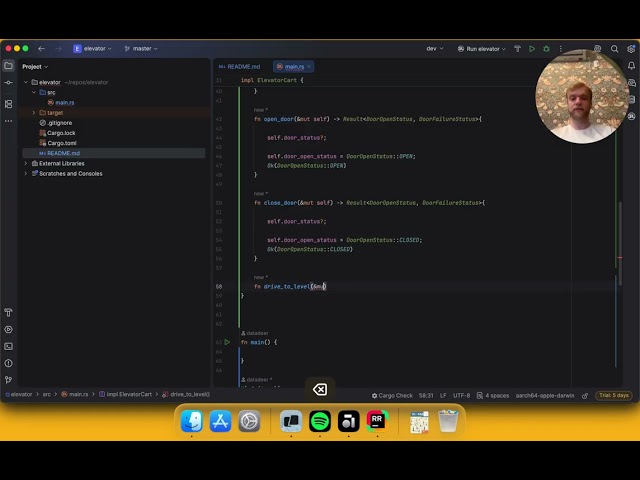Screen dimensions: 640x480
Task: Open Run elevator configuration dropdown
Action: (x=482, y=49)
